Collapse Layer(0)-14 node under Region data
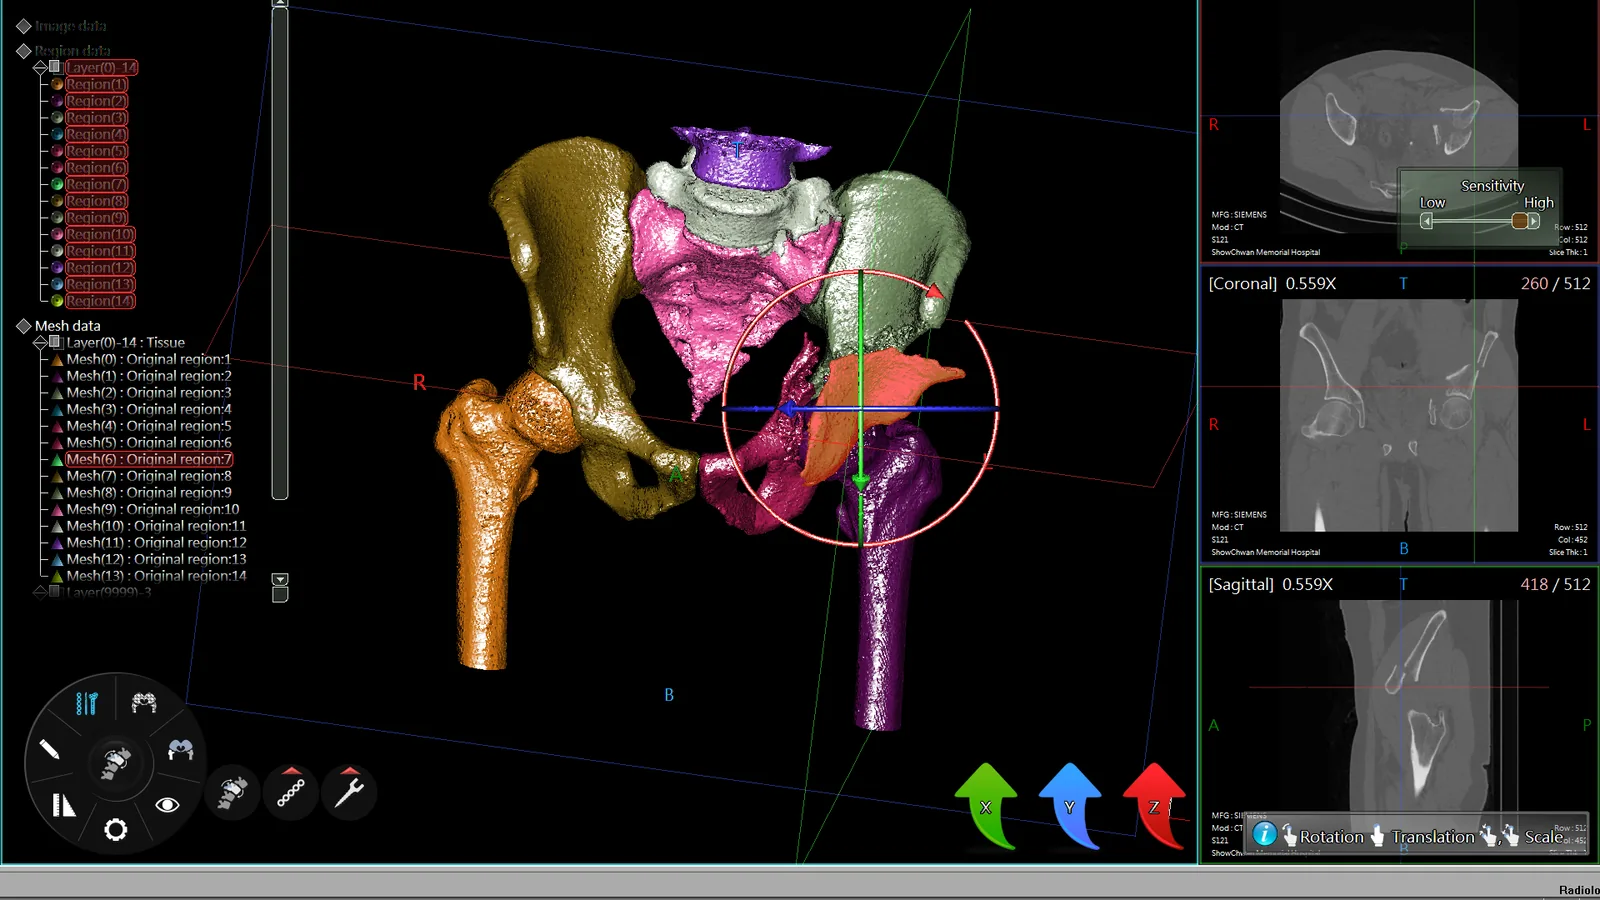 [x=40, y=67]
